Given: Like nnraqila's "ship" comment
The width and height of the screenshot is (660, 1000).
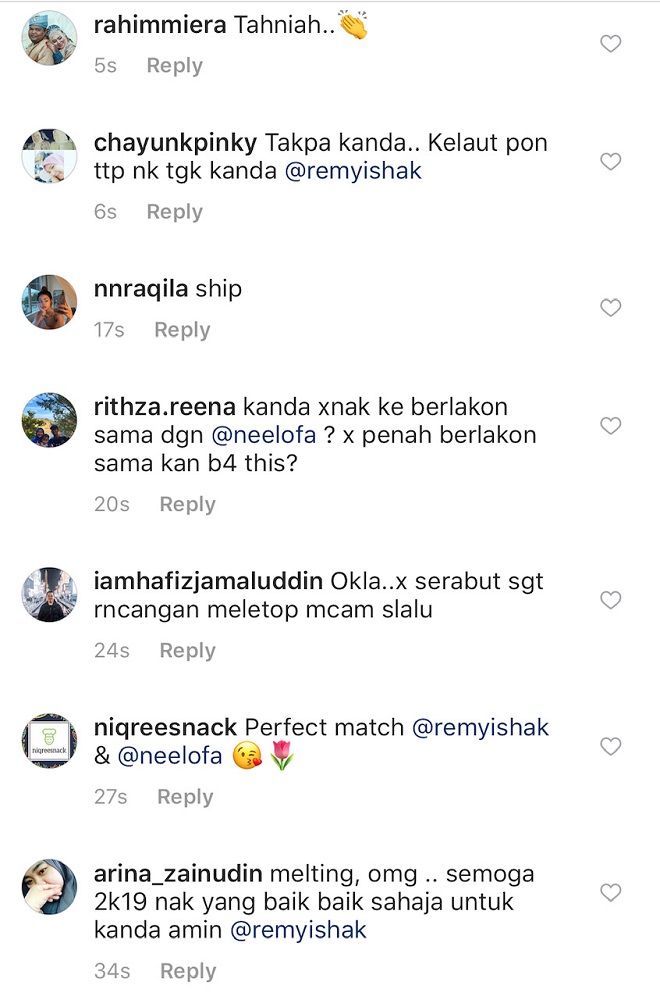Looking at the screenshot, I should coord(610,308).
